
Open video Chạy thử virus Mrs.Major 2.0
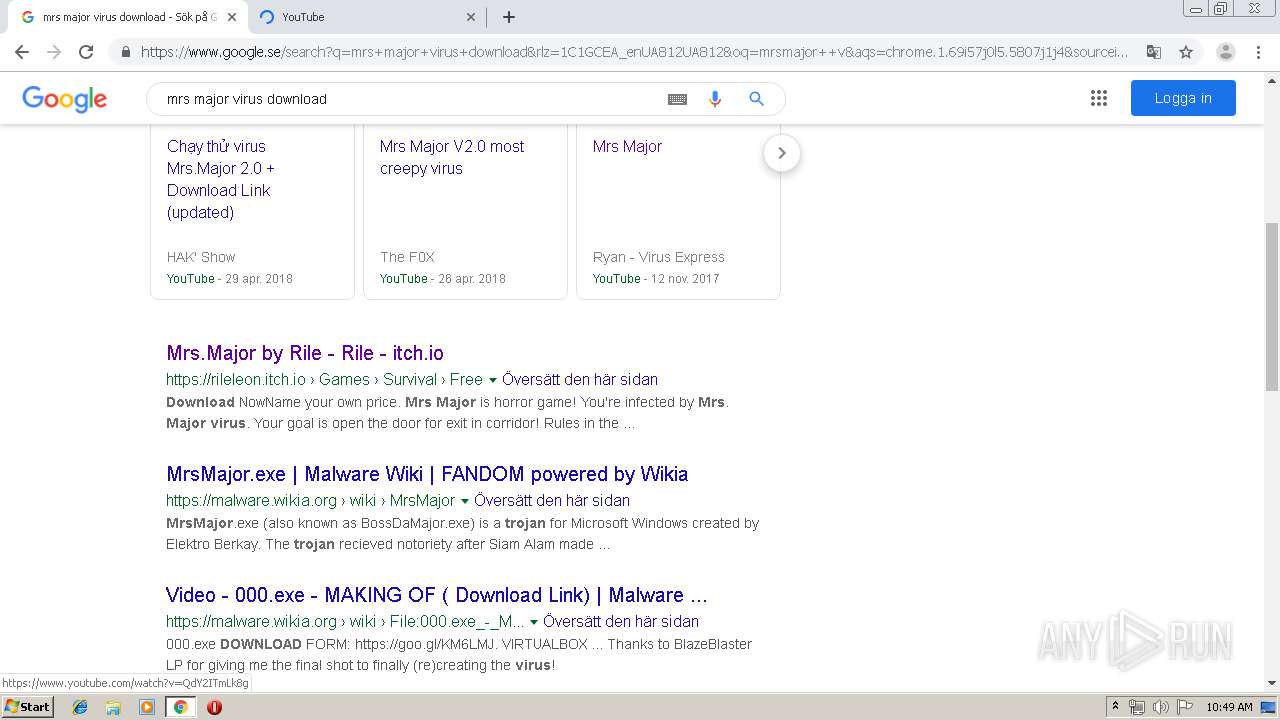pyautogui.click(x=221, y=179)
